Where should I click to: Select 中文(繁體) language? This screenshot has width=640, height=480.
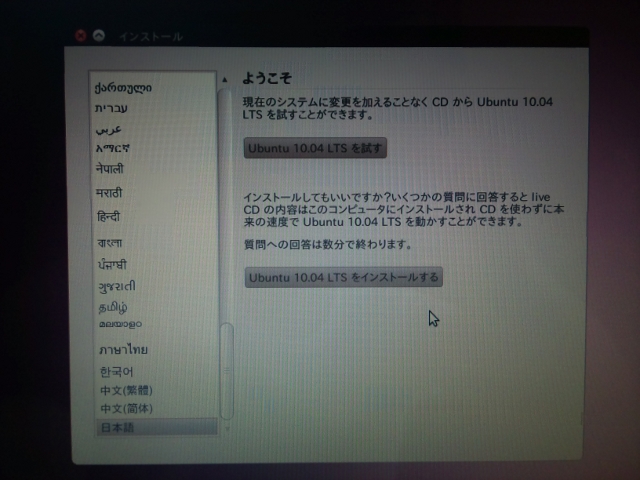(126, 390)
